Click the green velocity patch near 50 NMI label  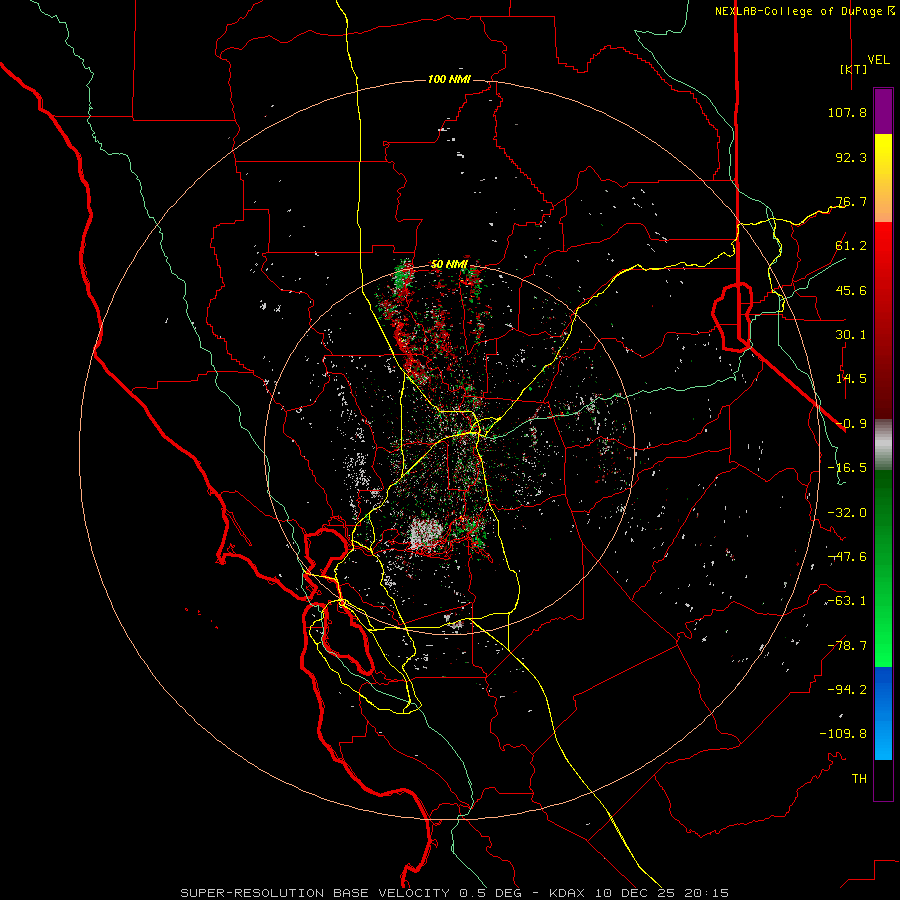coord(404,274)
